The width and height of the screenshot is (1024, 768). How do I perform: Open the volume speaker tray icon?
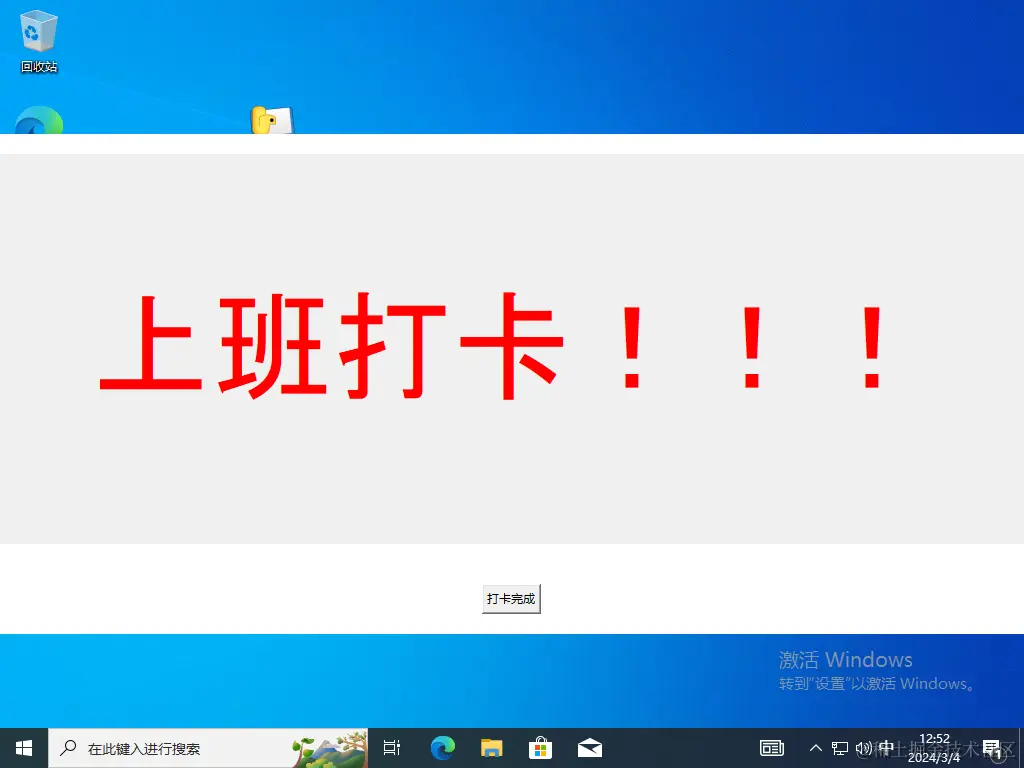pyautogui.click(x=863, y=748)
